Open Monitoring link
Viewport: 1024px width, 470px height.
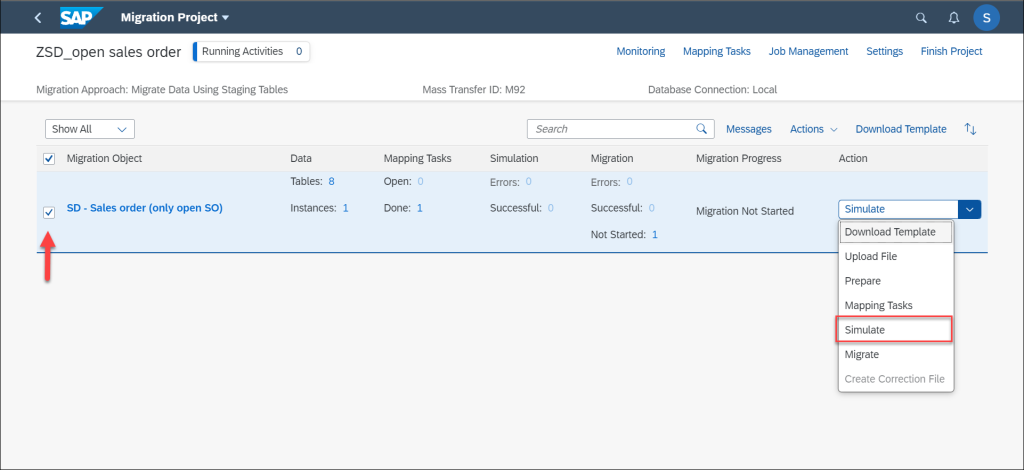tap(641, 51)
